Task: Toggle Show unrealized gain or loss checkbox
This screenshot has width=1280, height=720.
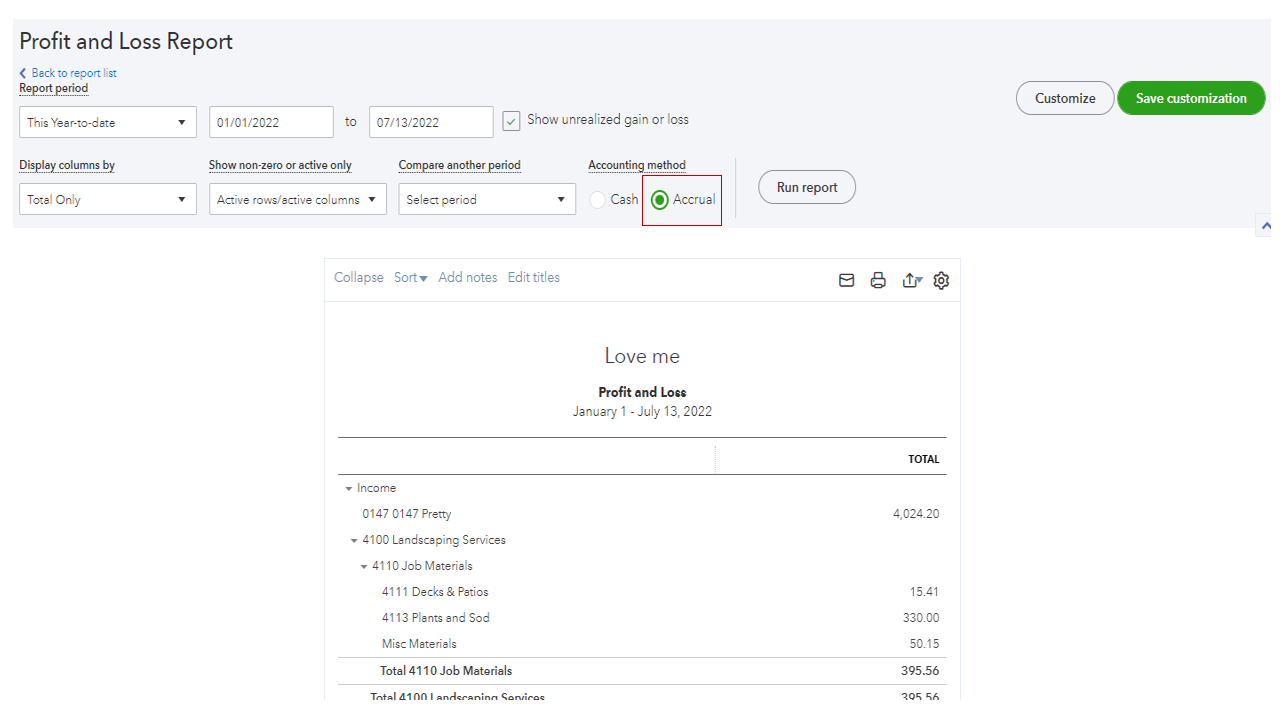Action: point(511,121)
